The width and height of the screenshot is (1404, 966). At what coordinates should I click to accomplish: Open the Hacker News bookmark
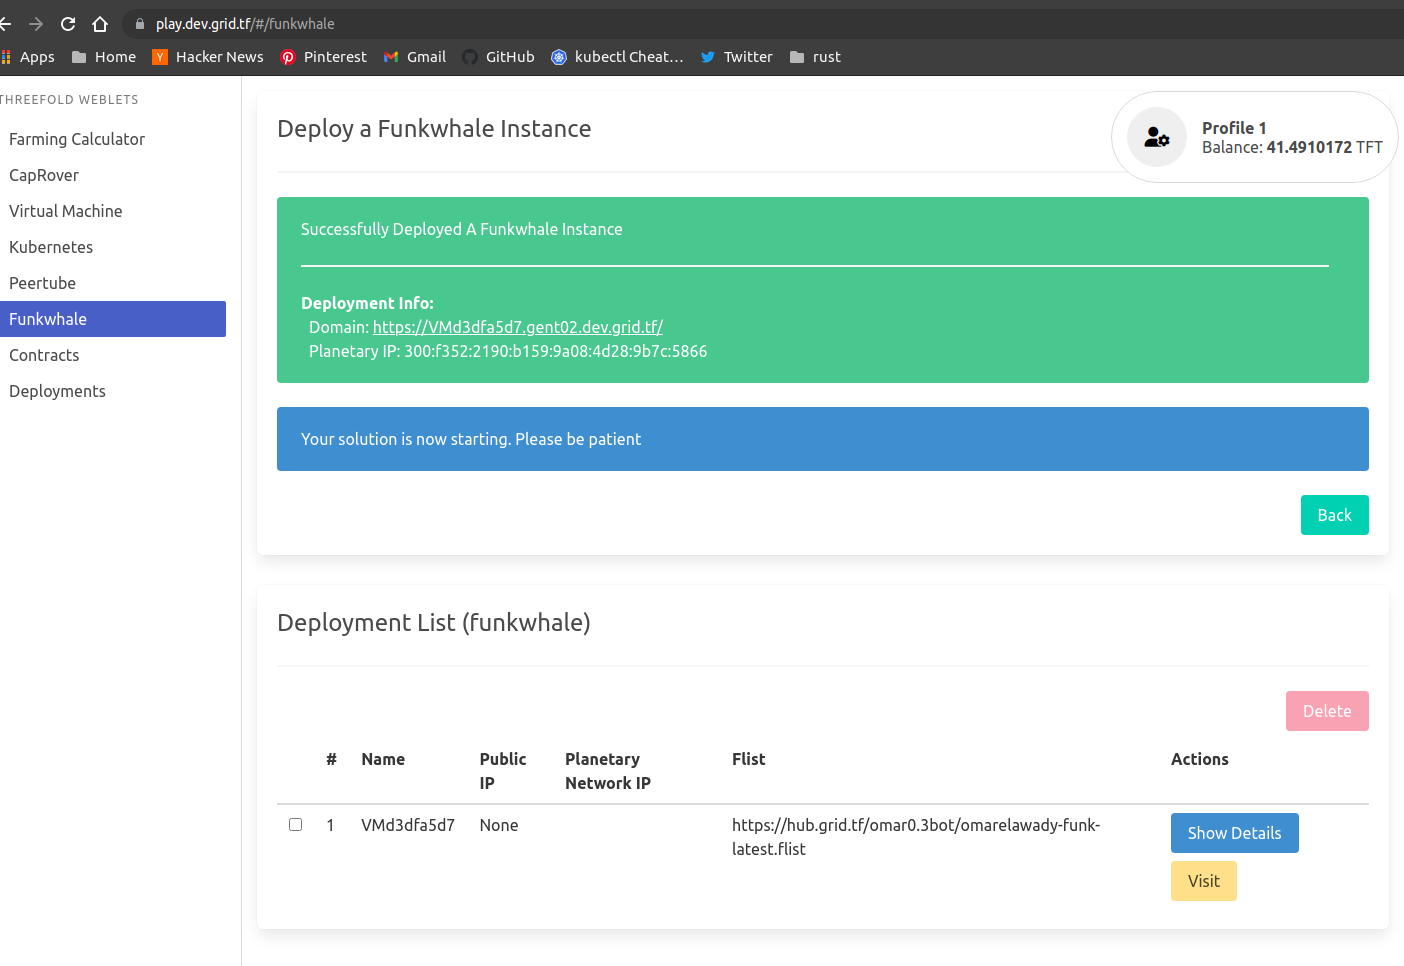pos(207,57)
